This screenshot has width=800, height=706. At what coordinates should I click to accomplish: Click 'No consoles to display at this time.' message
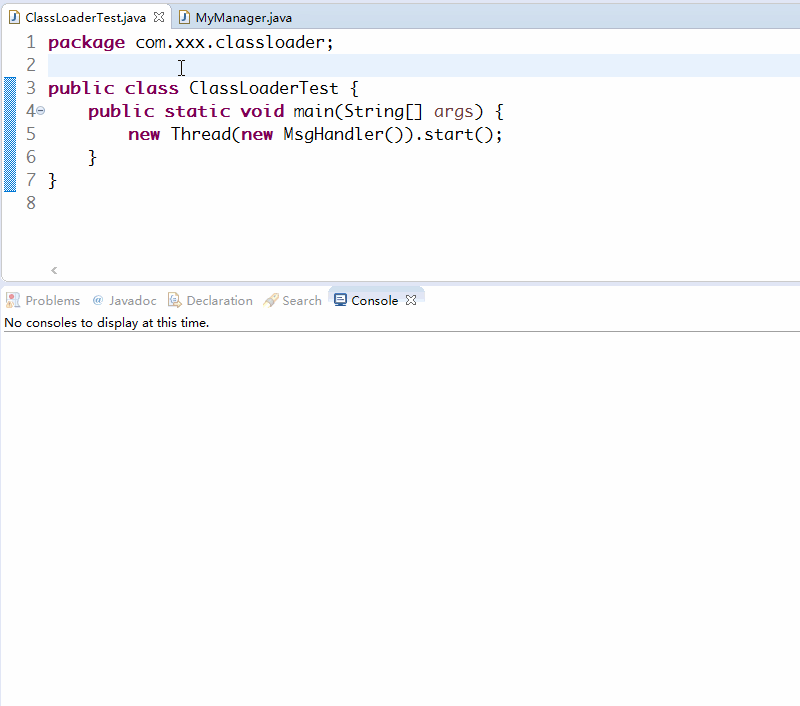tap(107, 323)
